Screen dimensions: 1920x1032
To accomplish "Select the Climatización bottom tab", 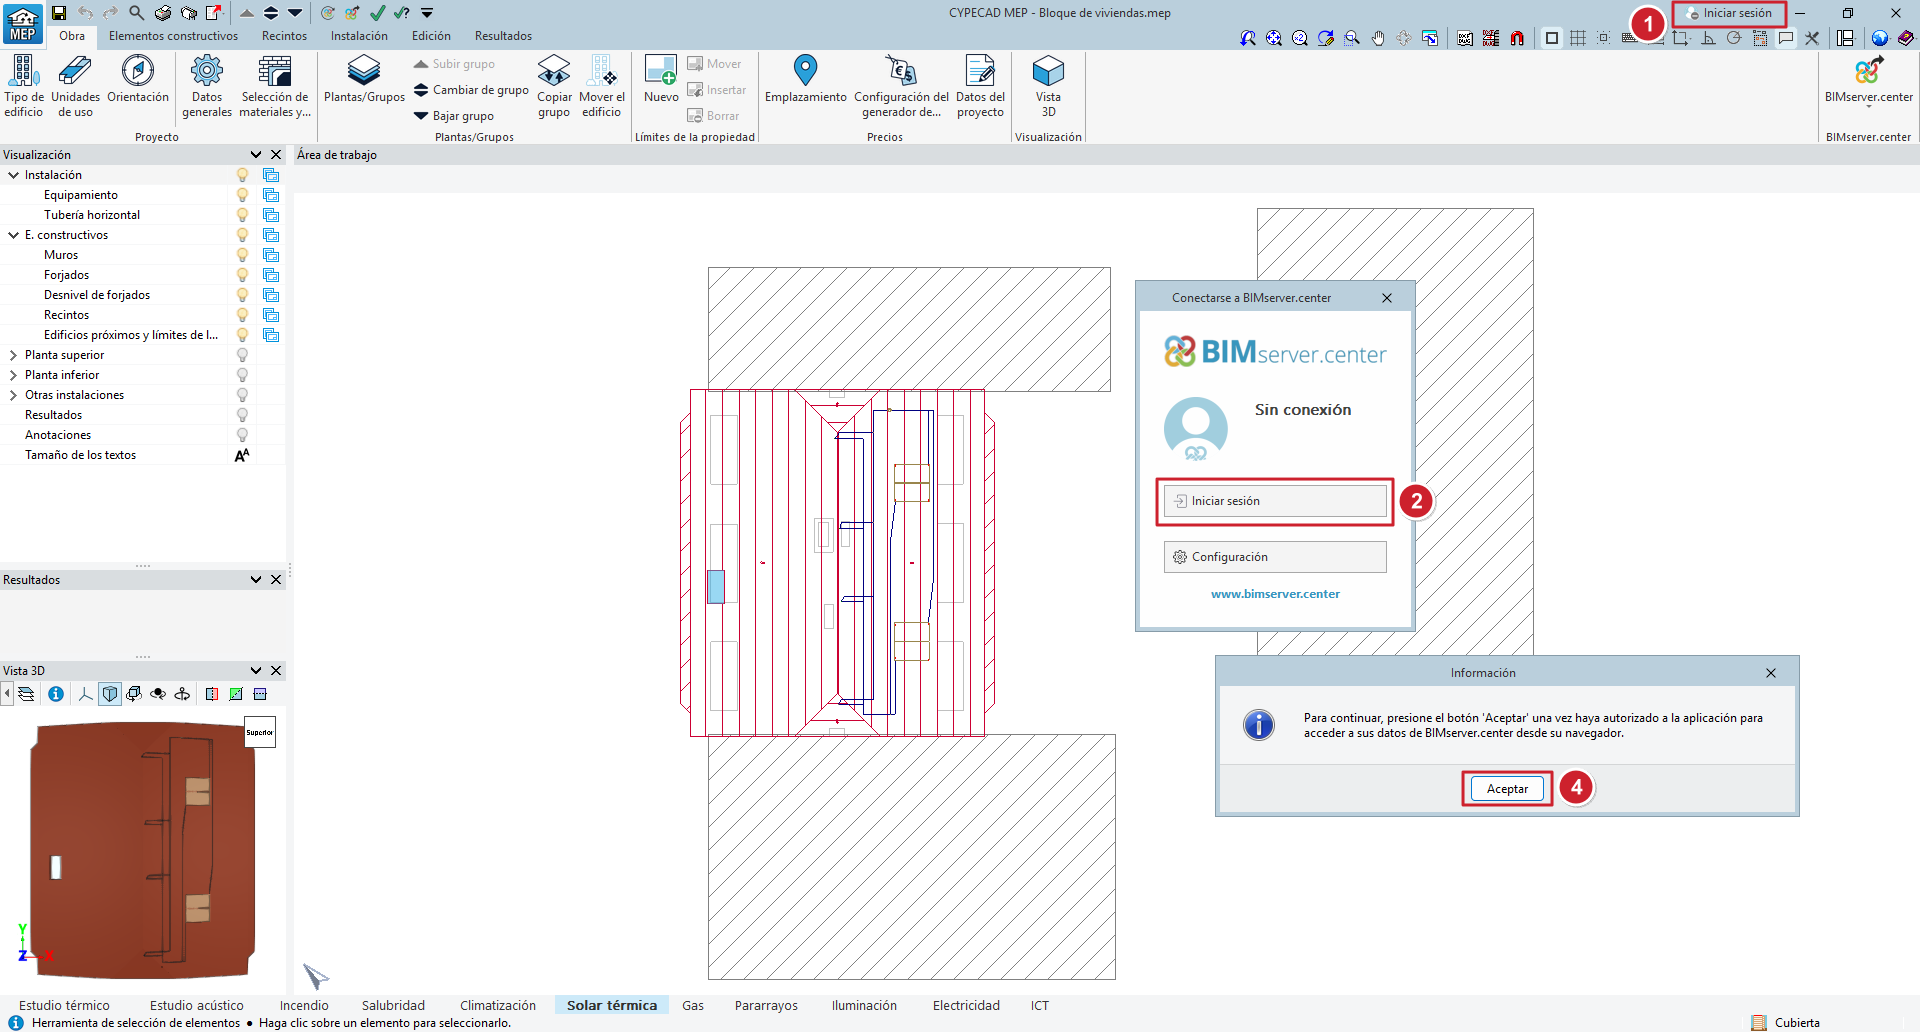I will (497, 1005).
